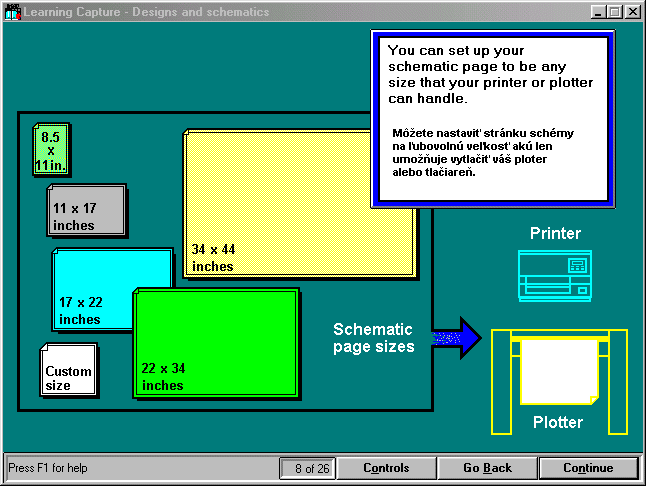Close the Learning Capture window
Screen dimensions: 646x486
[x=632, y=12]
